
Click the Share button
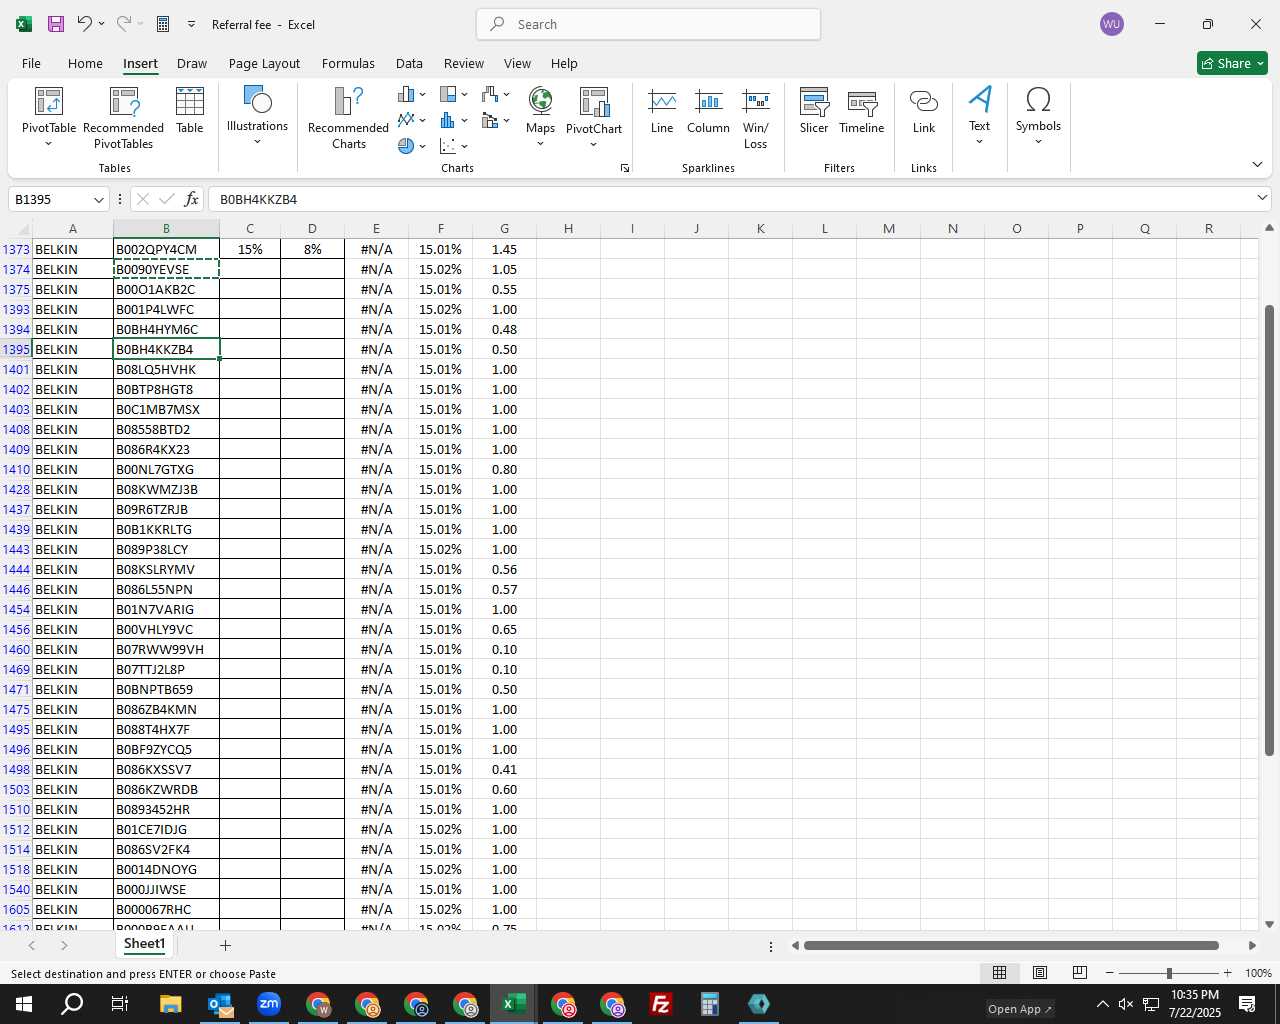click(x=1232, y=63)
